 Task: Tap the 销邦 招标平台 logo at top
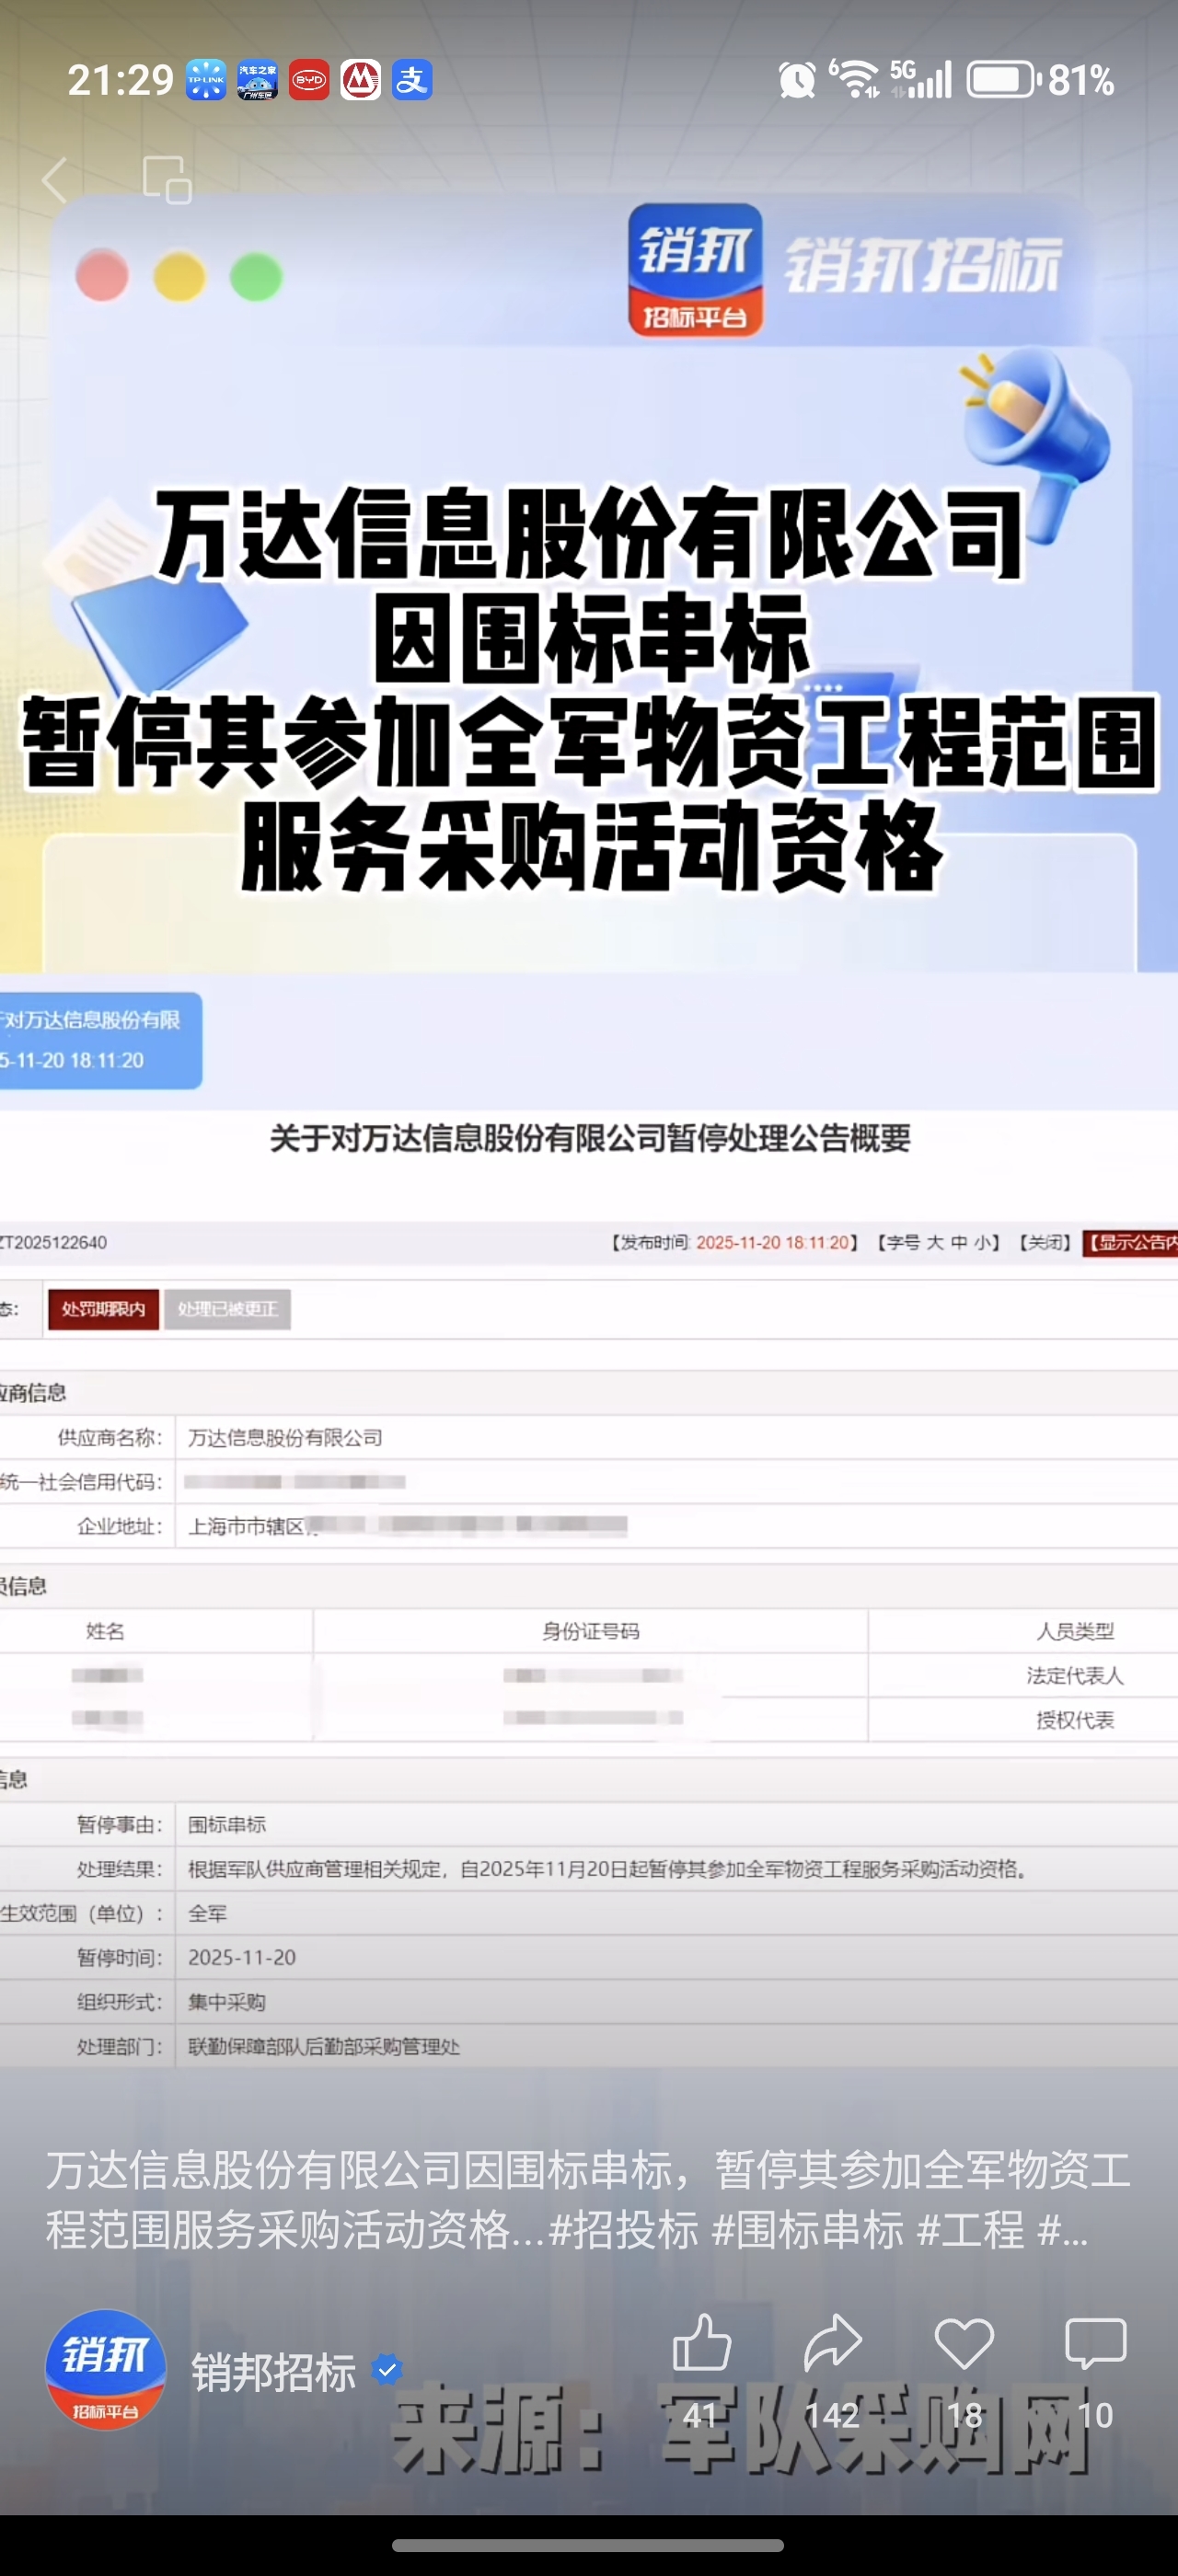pos(695,269)
